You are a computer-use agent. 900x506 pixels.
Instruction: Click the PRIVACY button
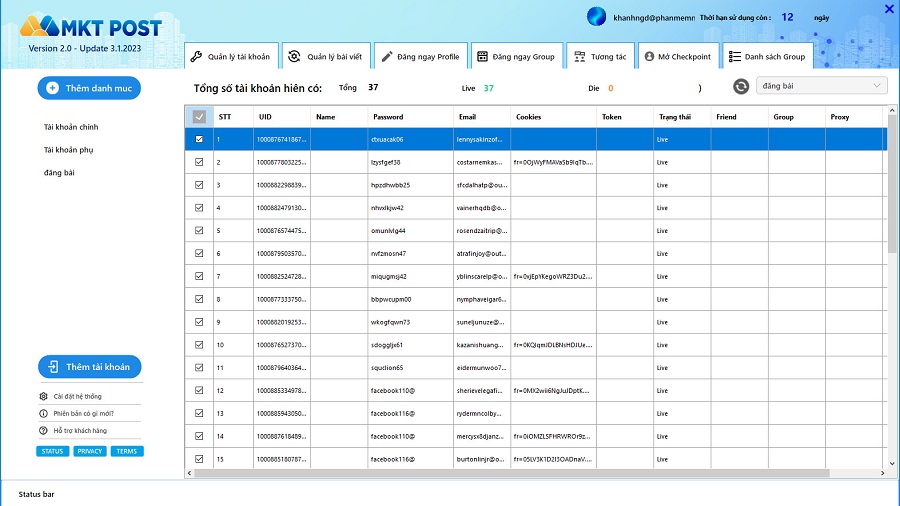point(90,451)
